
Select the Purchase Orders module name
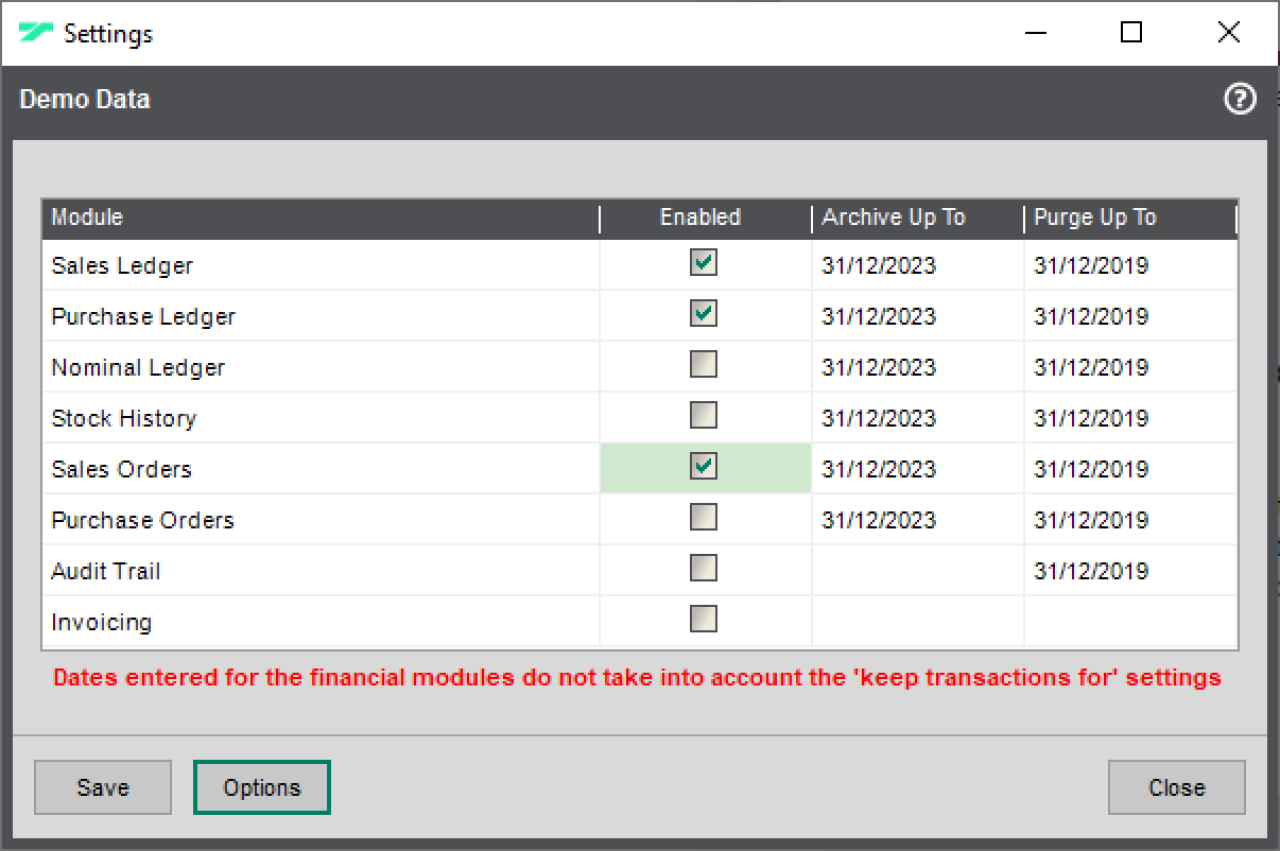coord(143,521)
